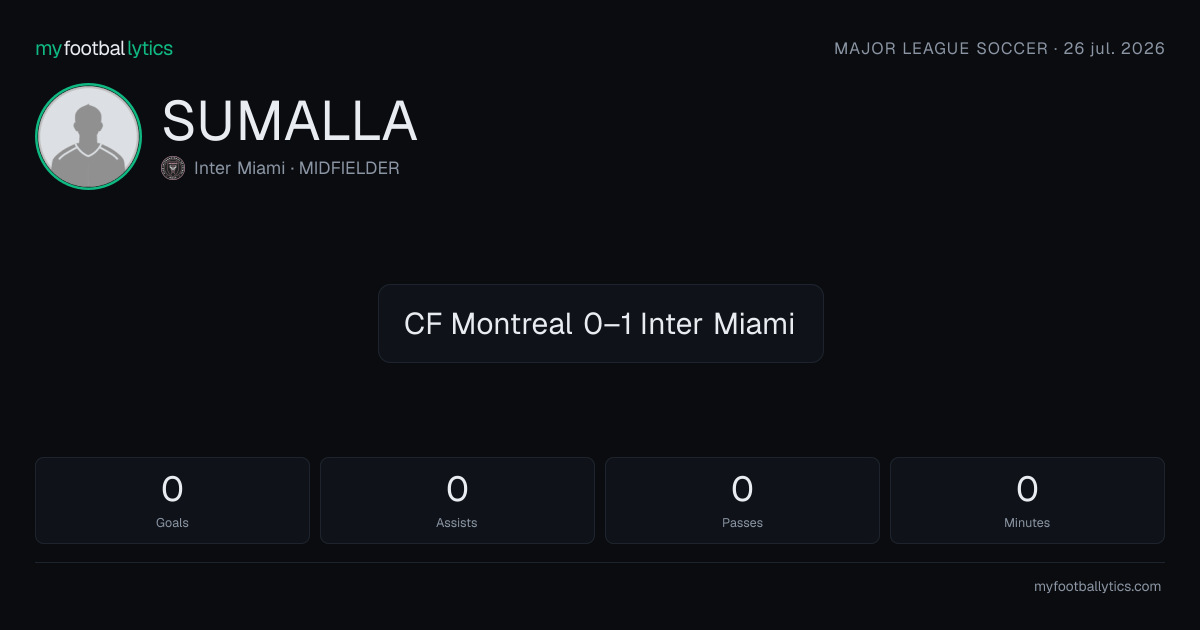The height and width of the screenshot is (630, 1200).
Task: Click the Assists label text
Action: click(x=457, y=522)
